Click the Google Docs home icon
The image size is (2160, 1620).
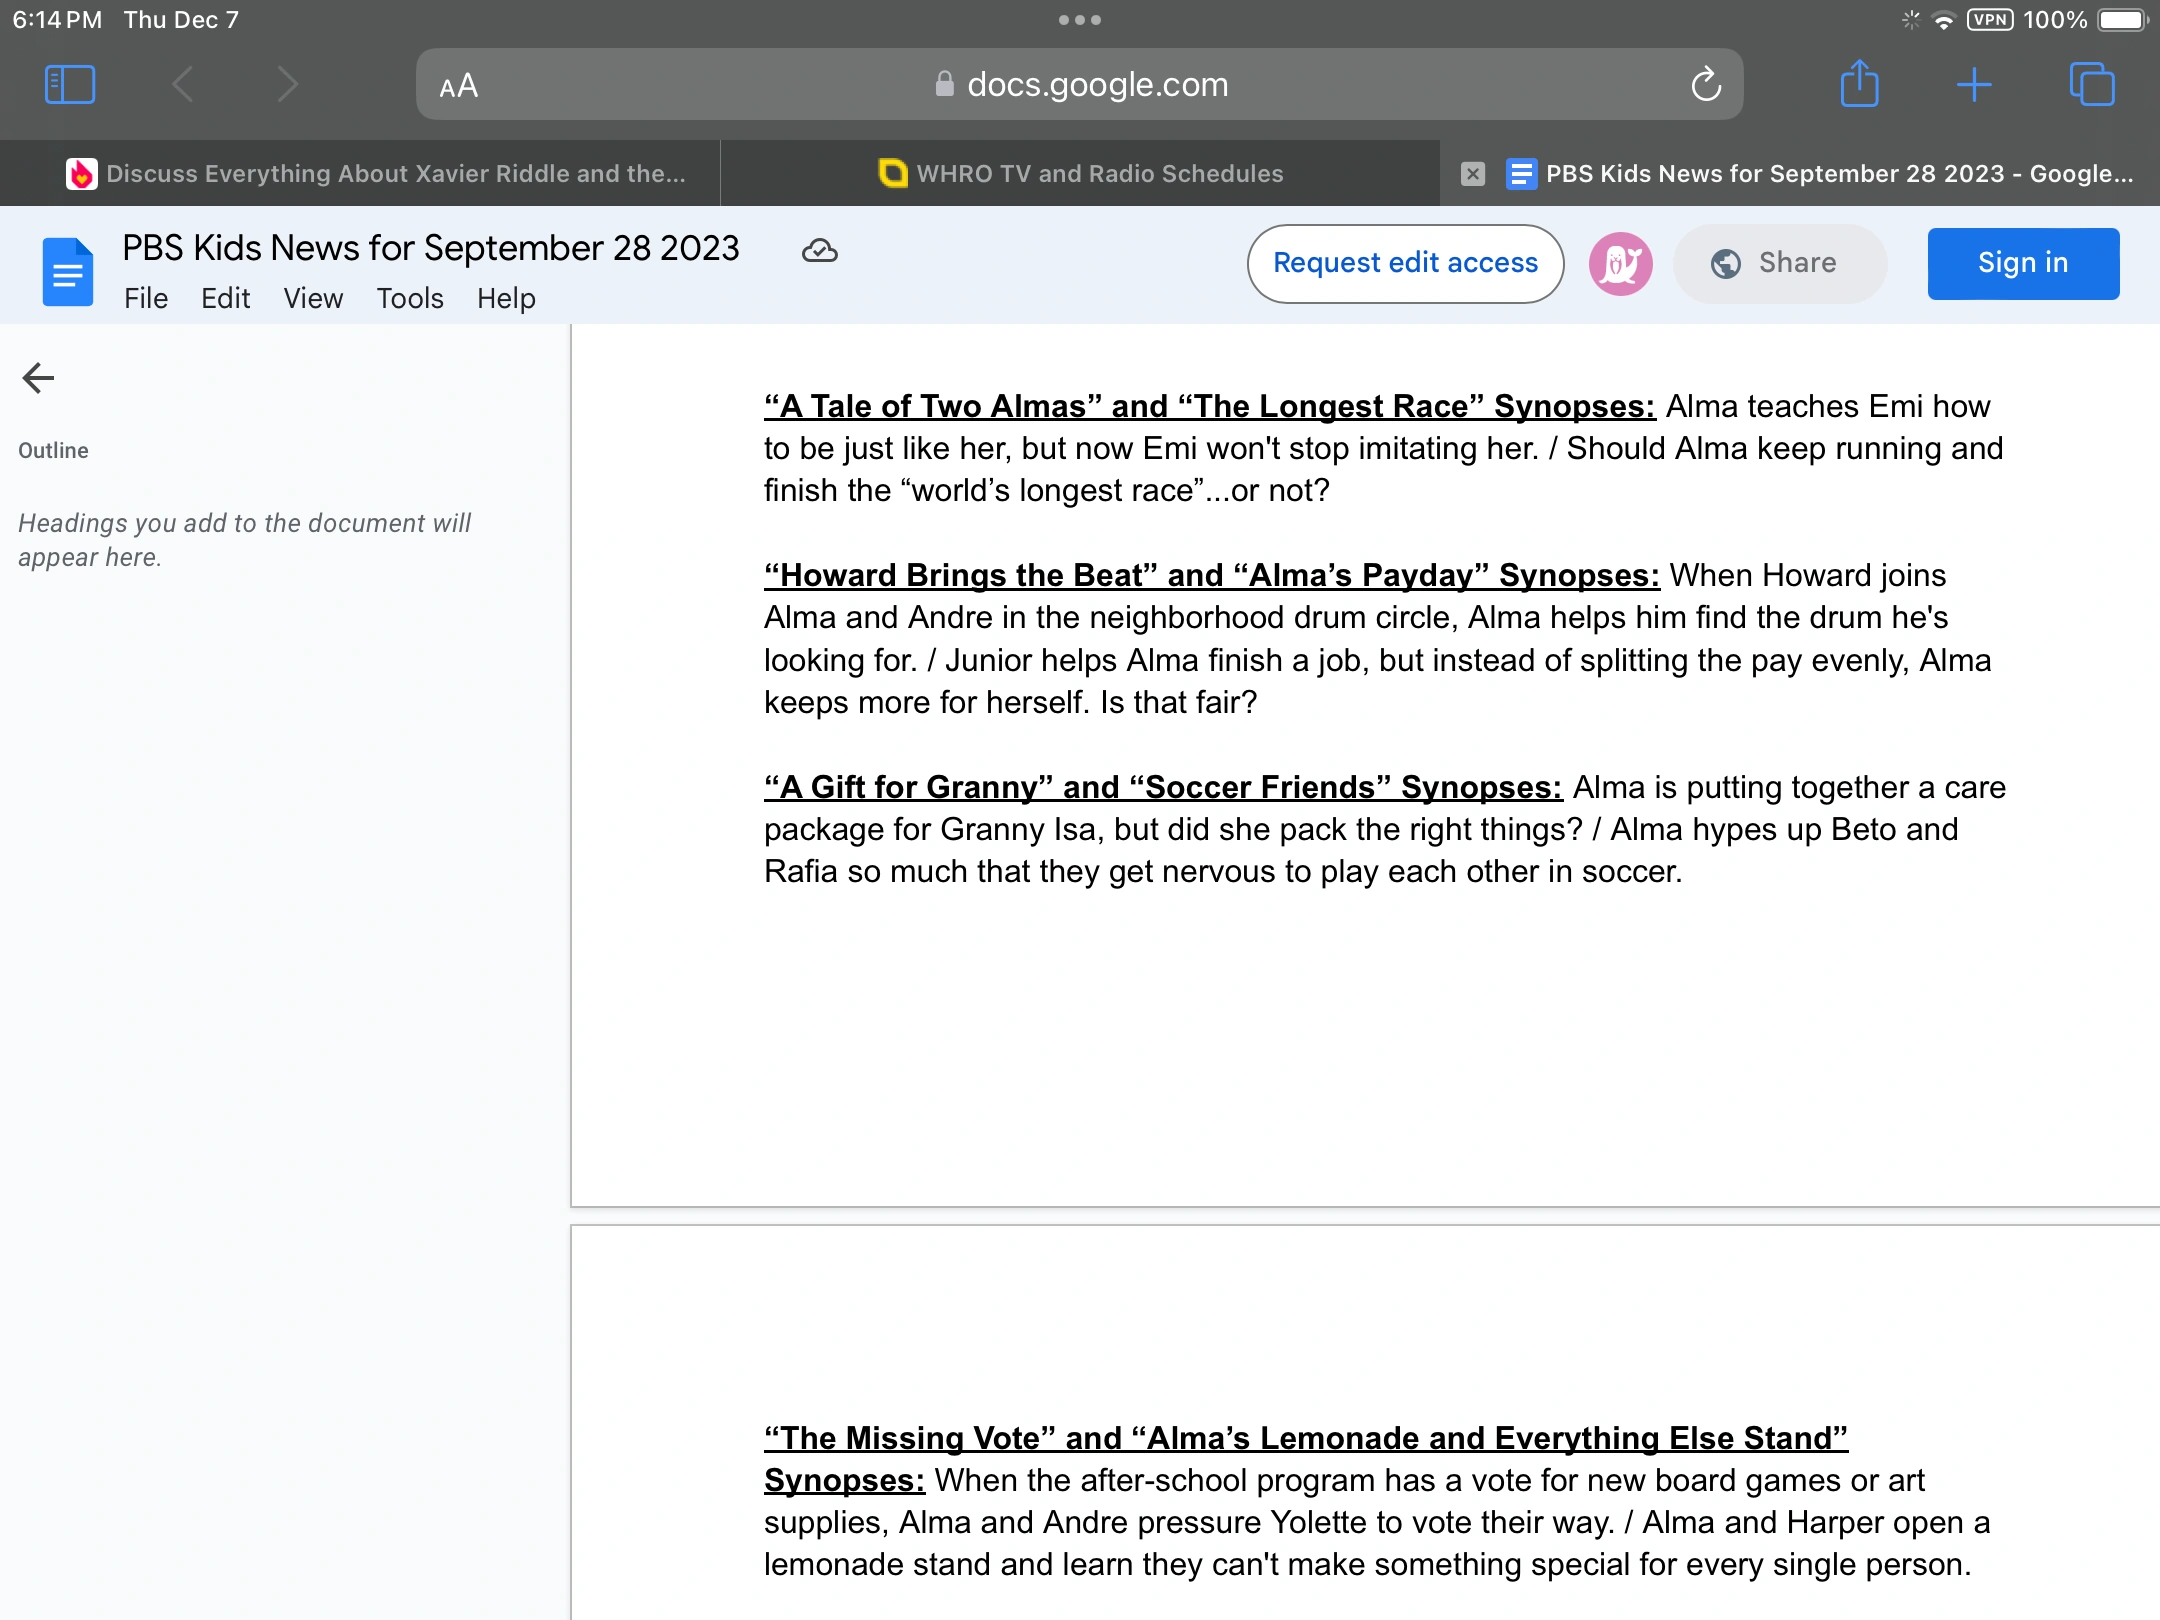coord(68,272)
